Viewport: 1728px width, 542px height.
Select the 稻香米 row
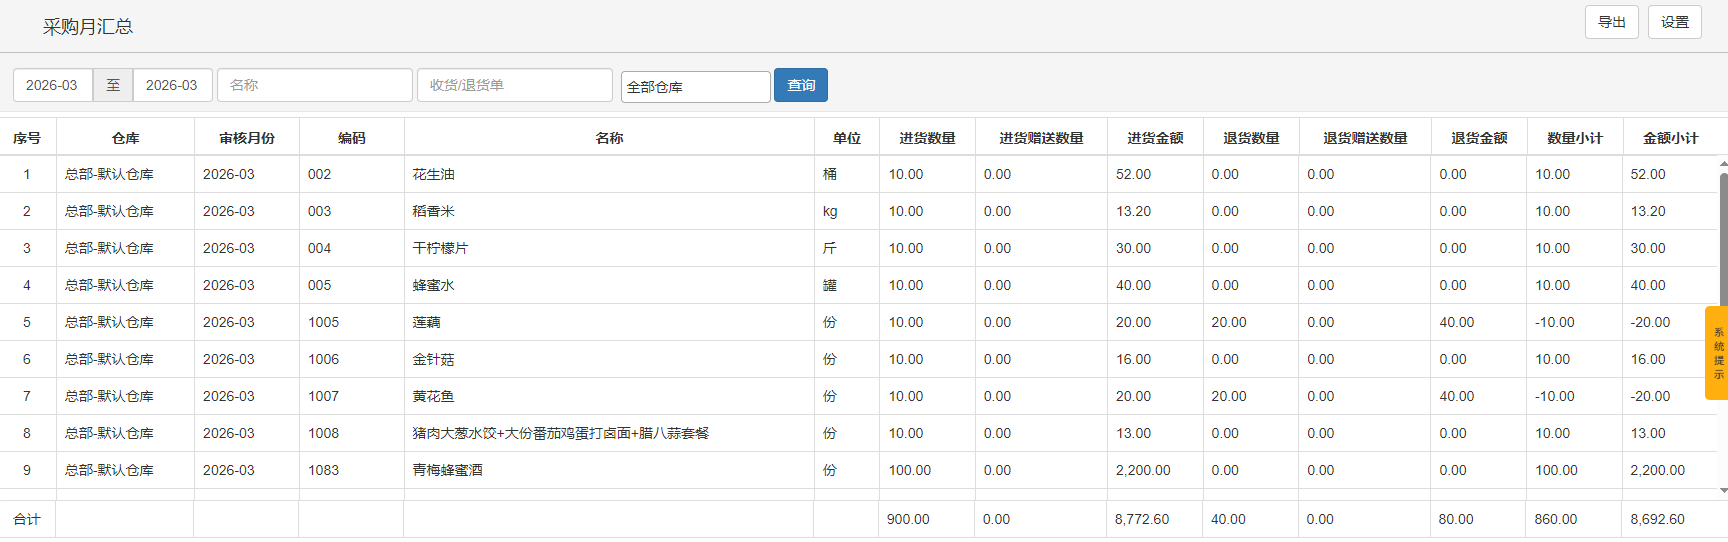(433, 211)
